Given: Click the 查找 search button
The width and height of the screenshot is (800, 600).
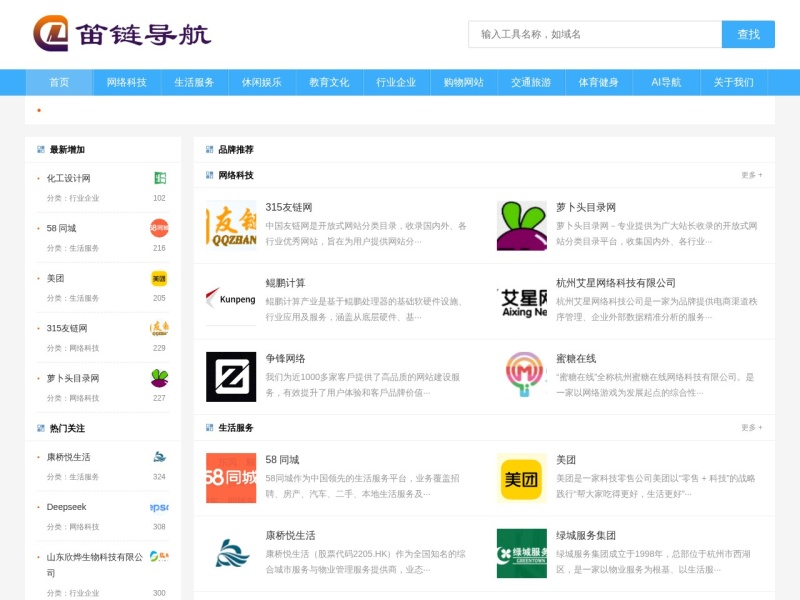Looking at the screenshot, I should point(748,34).
